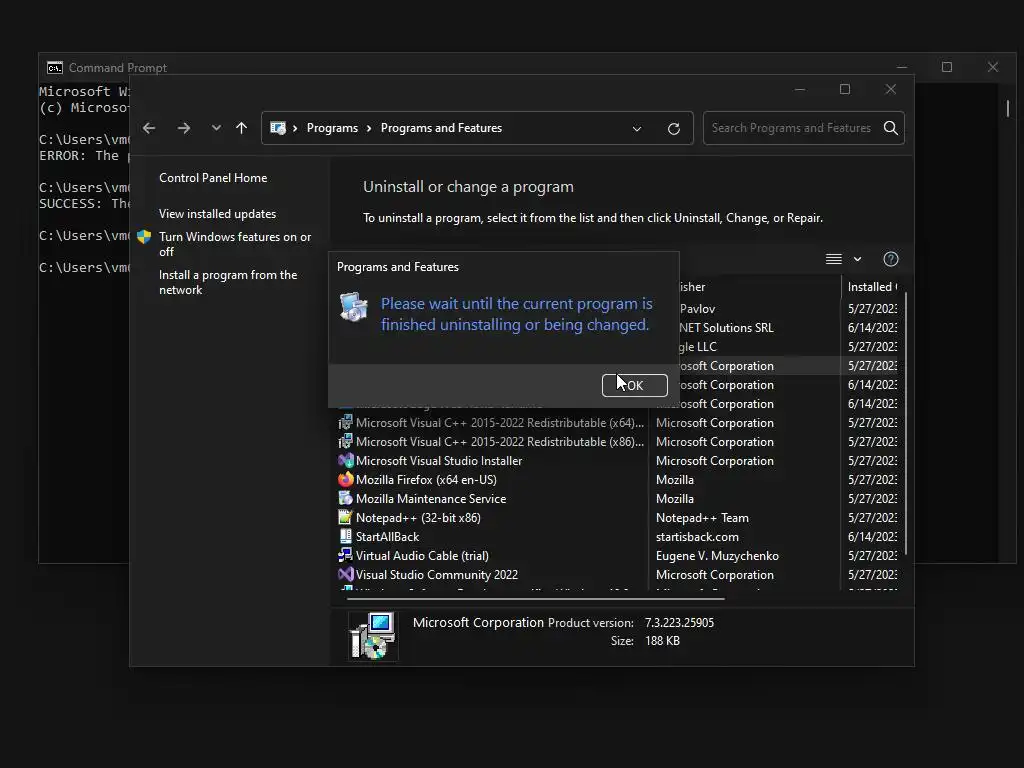Click Notepad++ Team publisher cell
The image size is (1024, 768).
point(702,517)
